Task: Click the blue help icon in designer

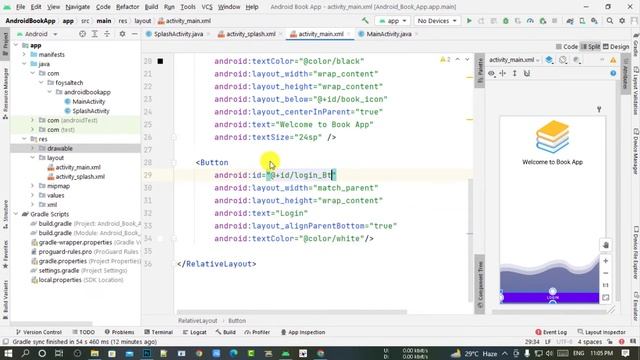Action: coord(613,73)
